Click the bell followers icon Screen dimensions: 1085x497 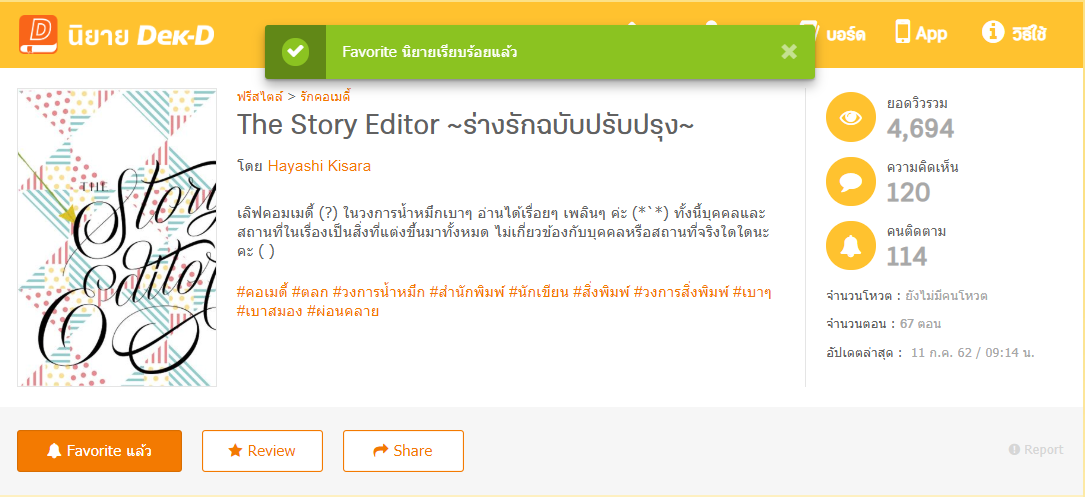851,245
